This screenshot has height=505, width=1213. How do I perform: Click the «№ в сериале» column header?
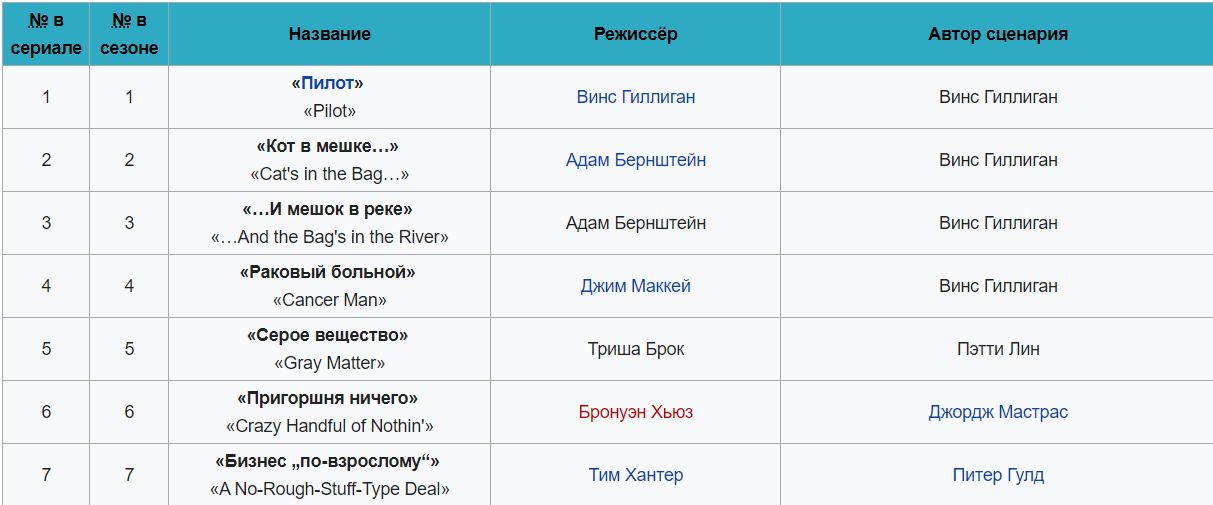(x=46, y=34)
